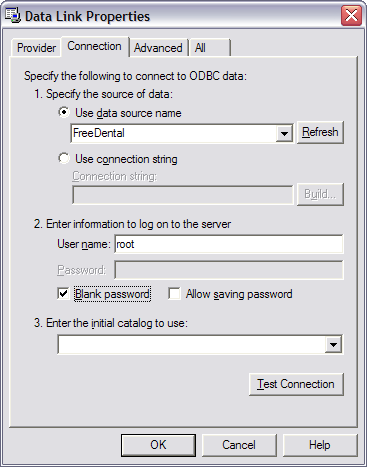
Task: Click the Cancel button
Action: pyautogui.click(x=239, y=445)
